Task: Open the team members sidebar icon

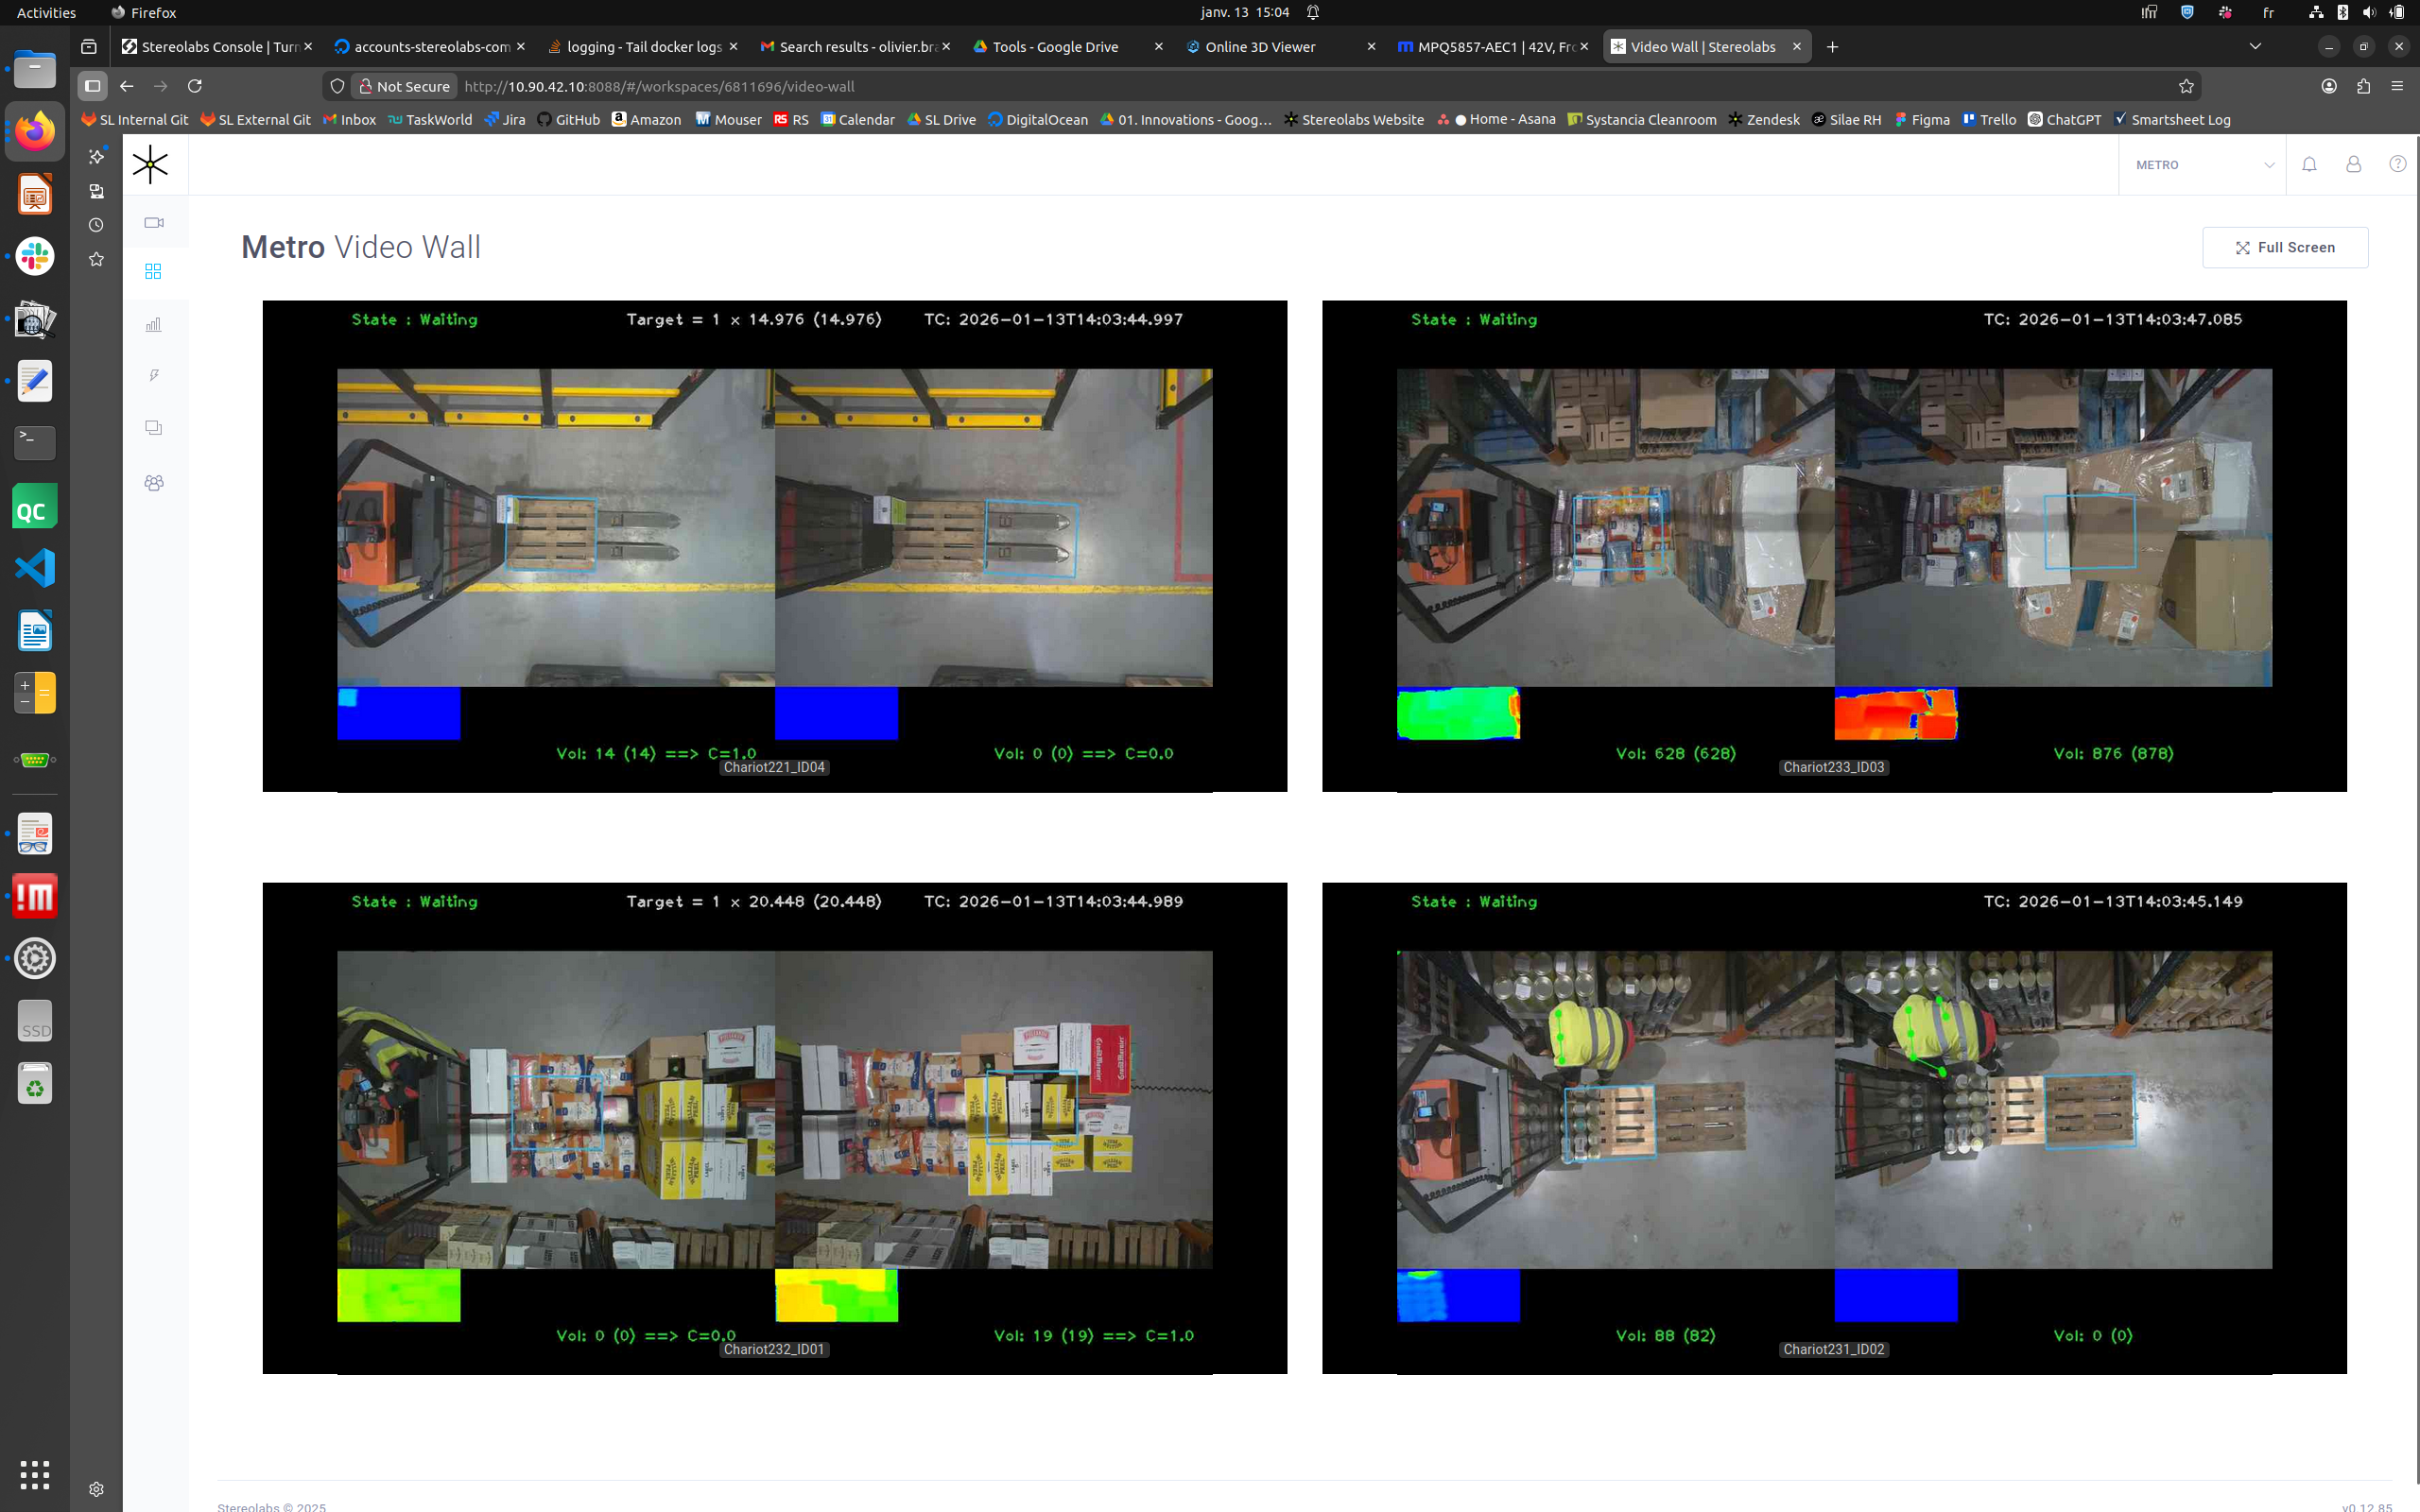Action: (153, 483)
